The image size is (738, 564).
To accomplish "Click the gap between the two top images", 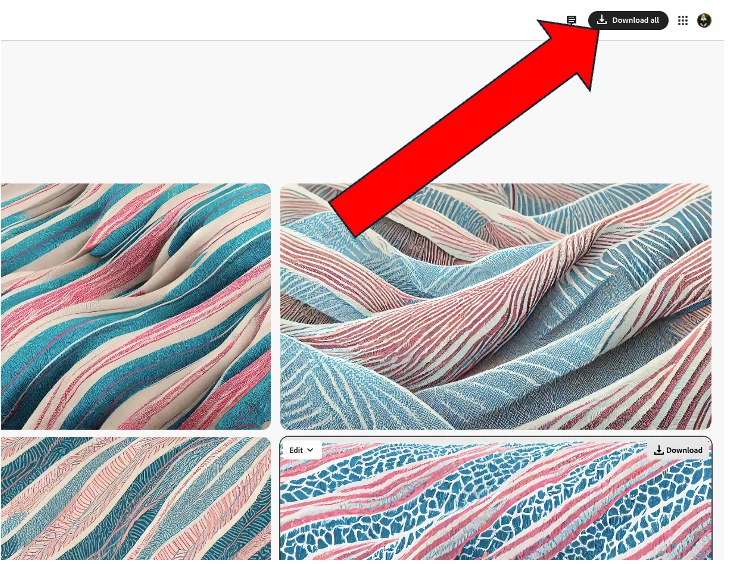I will [275, 306].
